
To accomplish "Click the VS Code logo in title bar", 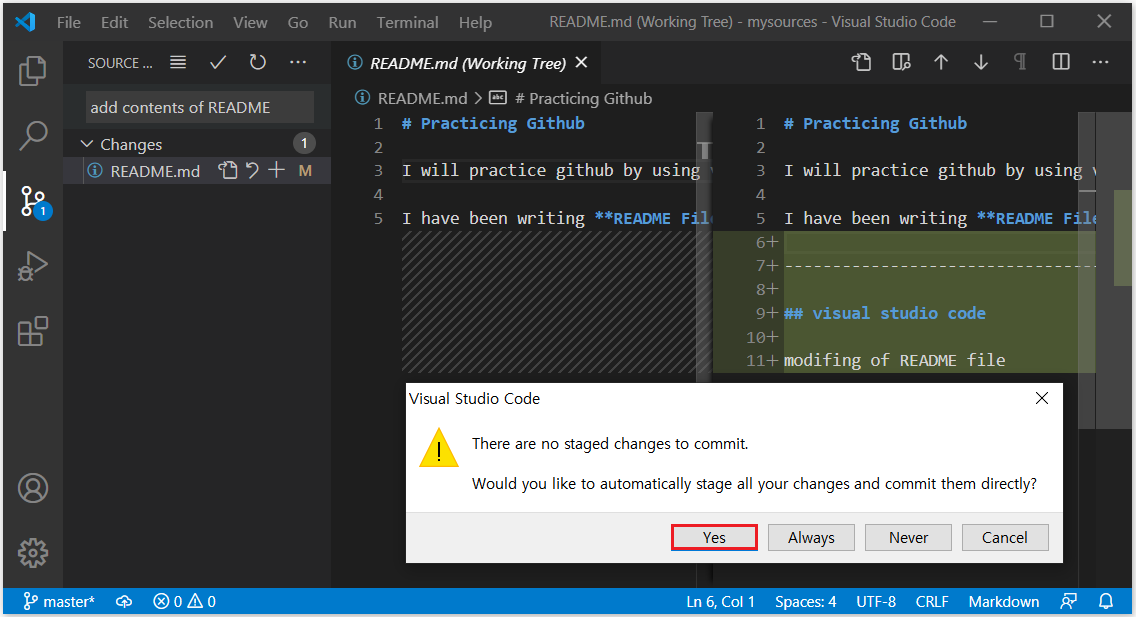I will pyautogui.click(x=25, y=22).
